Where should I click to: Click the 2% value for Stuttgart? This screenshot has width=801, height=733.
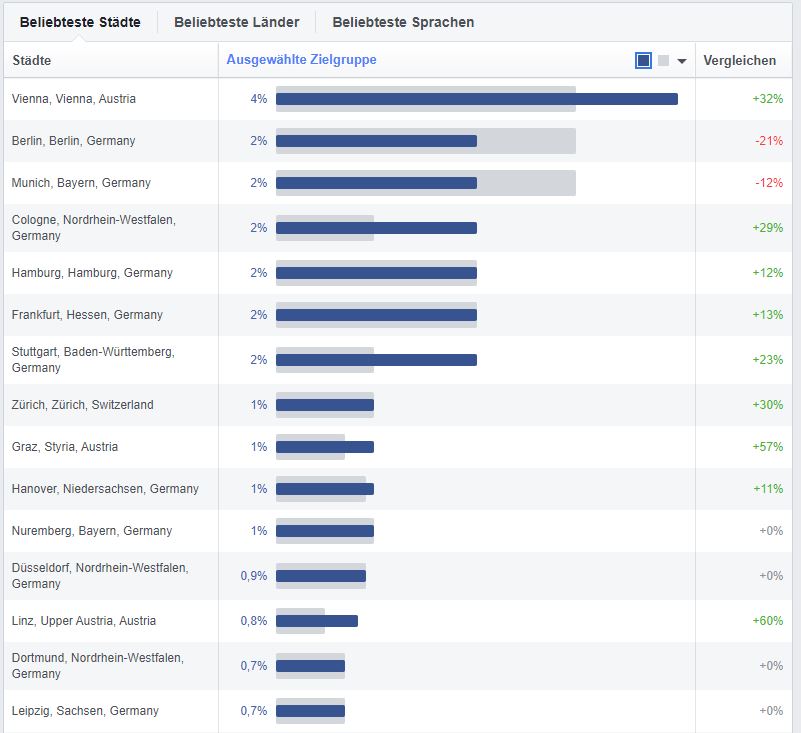coord(258,360)
